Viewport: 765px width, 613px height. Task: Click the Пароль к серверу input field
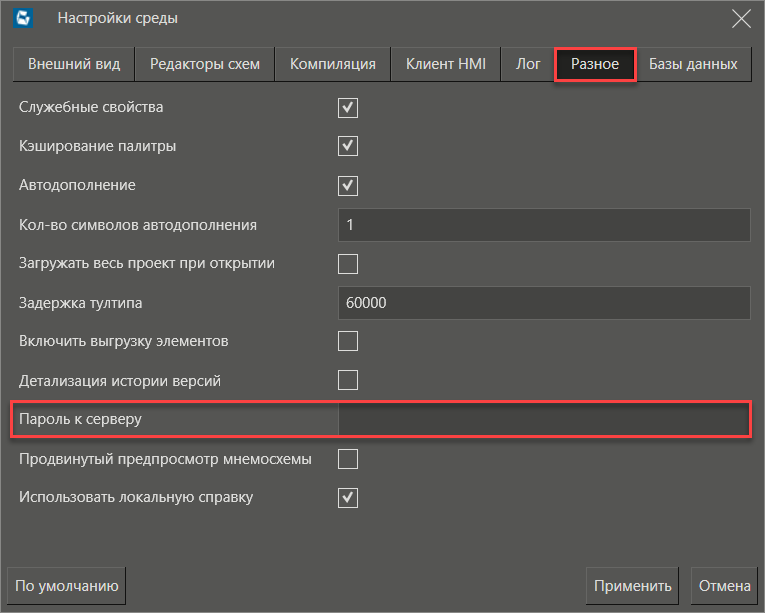pyautogui.click(x=544, y=419)
